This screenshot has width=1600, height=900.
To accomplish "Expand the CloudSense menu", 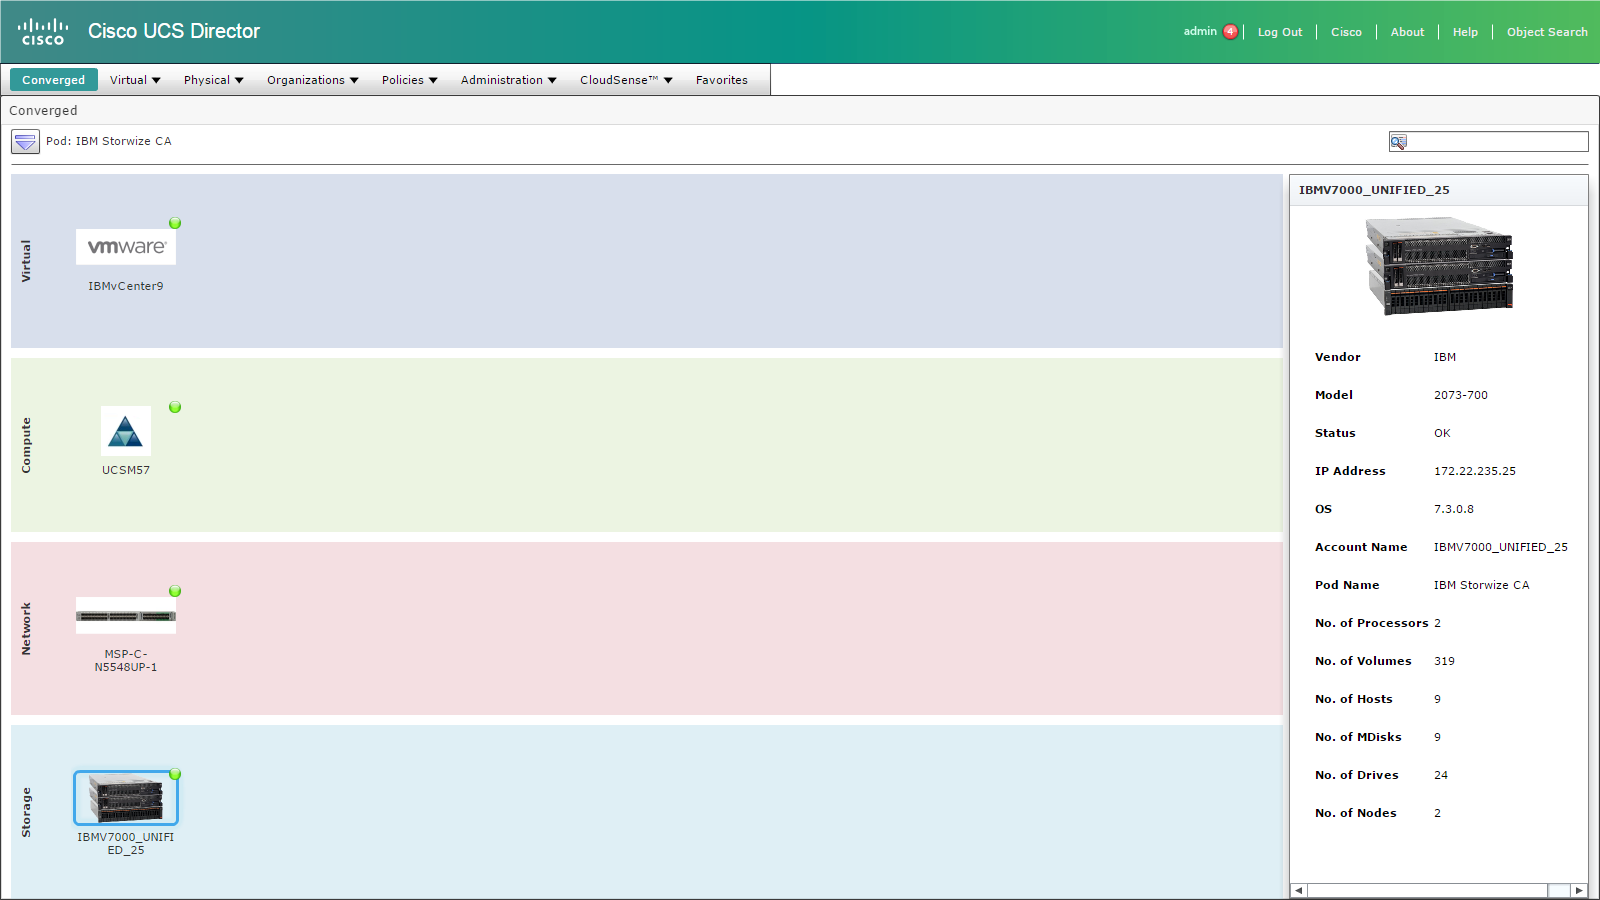I will click(x=626, y=80).
